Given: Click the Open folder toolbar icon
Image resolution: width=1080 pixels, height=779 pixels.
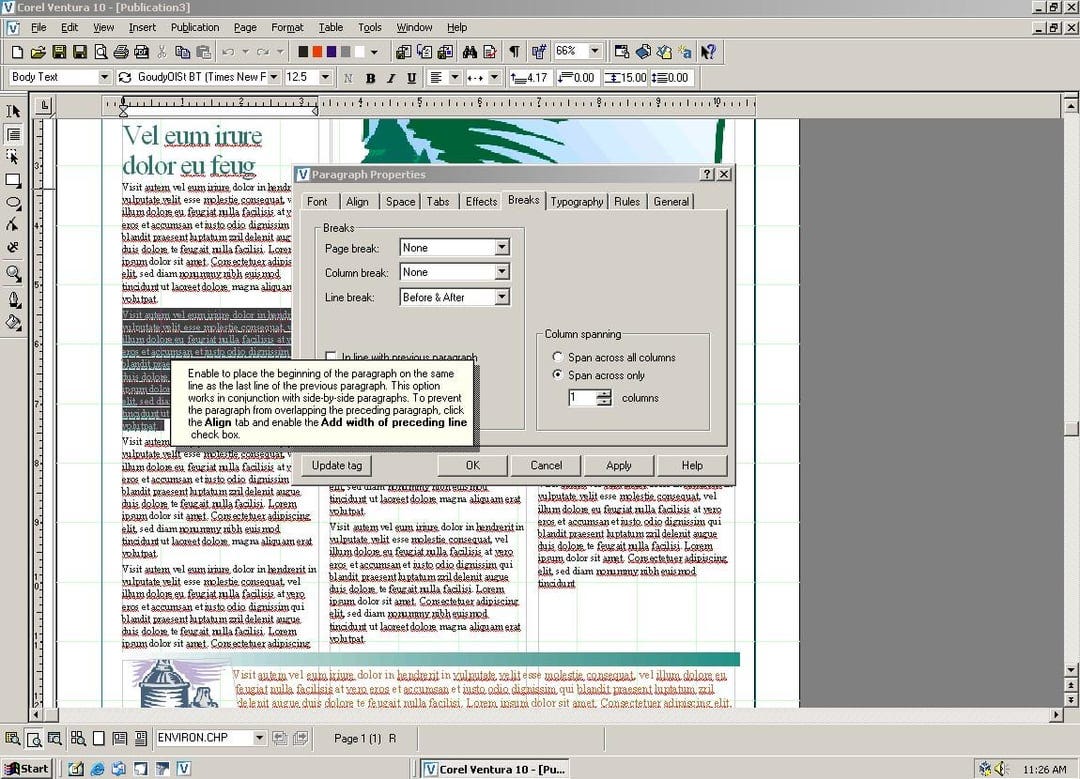Looking at the screenshot, I should click(38, 52).
